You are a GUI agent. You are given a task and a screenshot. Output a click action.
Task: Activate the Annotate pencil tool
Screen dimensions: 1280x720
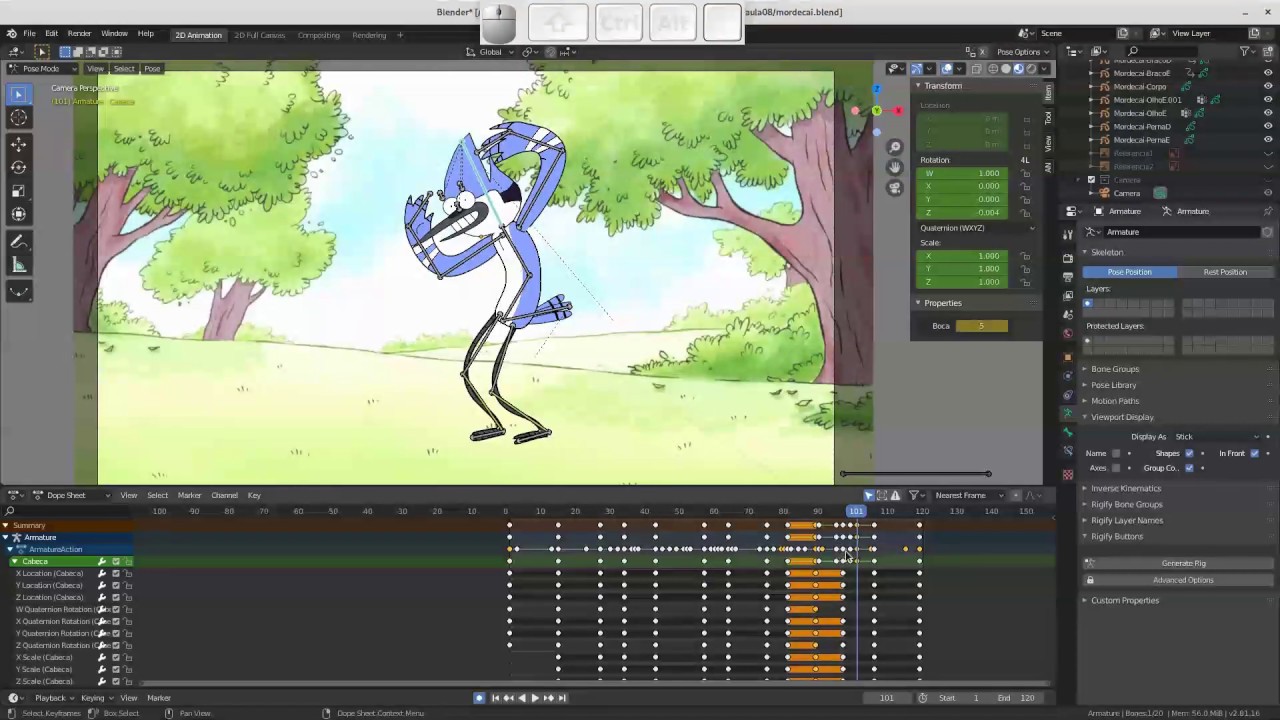(18, 241)
